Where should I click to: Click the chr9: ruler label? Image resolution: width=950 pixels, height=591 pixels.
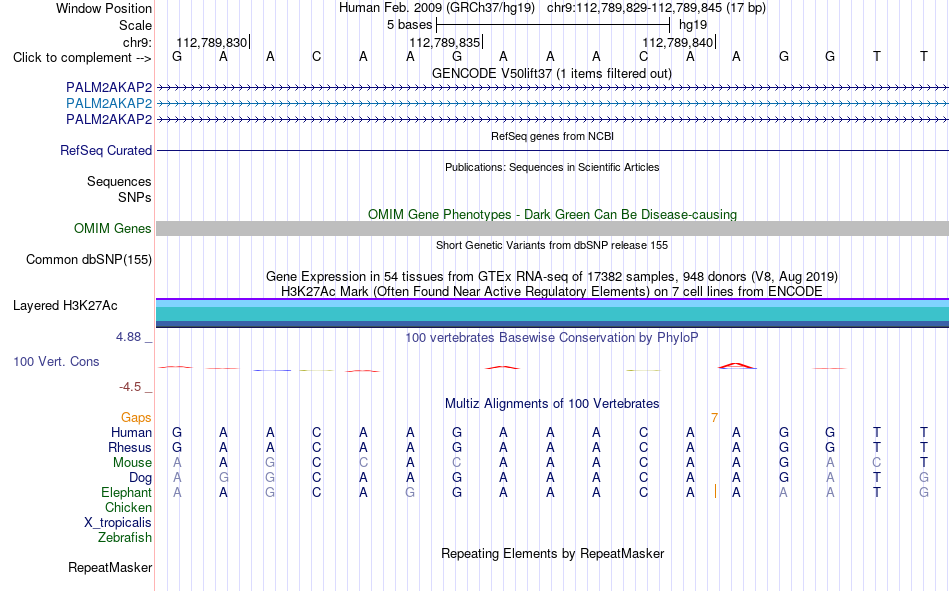137,42
